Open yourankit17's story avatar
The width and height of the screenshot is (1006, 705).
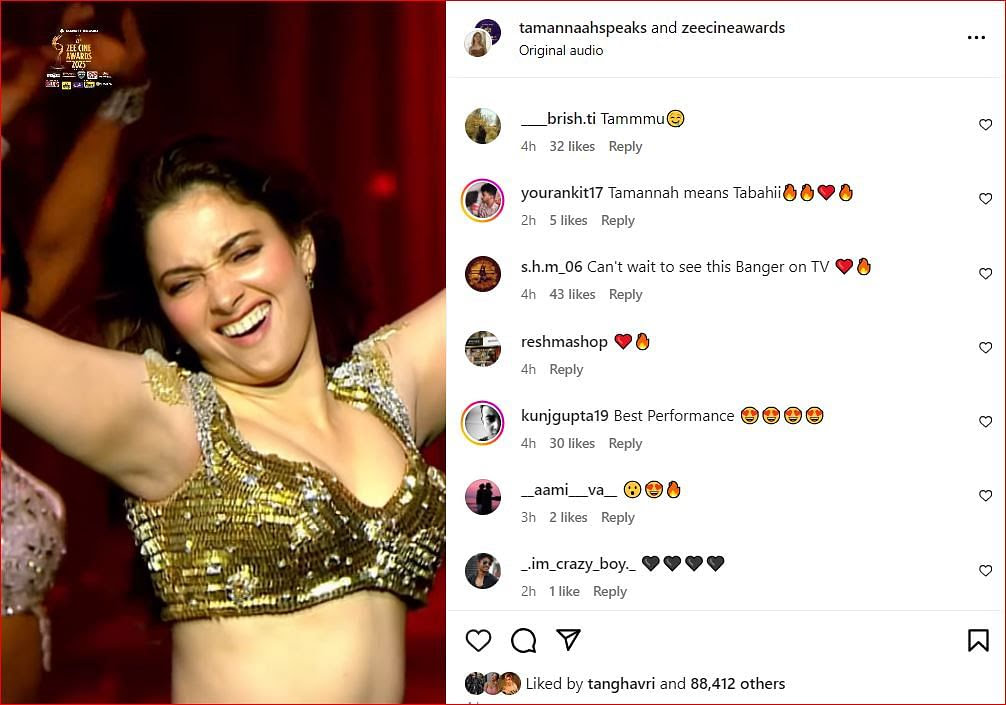483,200
